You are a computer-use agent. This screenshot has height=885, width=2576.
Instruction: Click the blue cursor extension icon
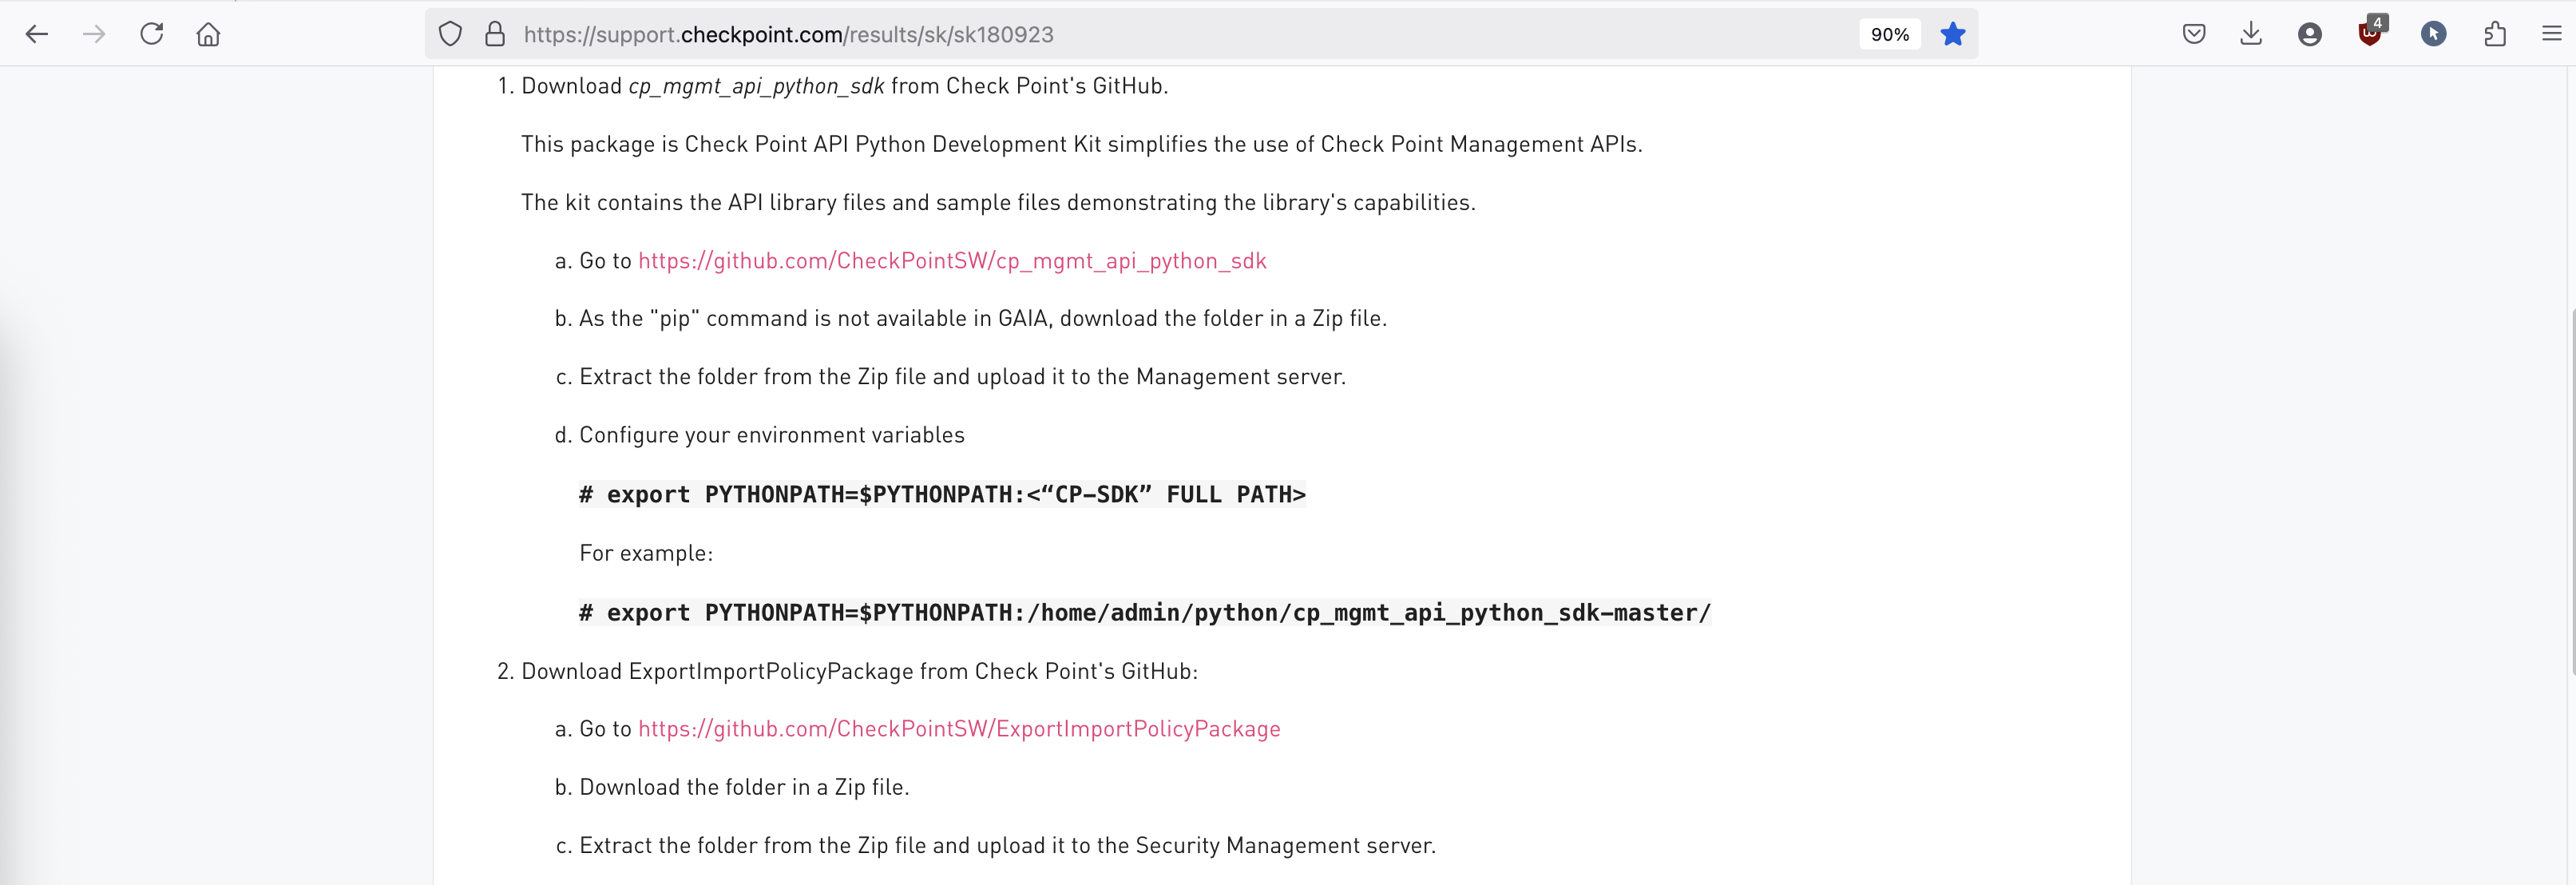tap(2433, 34)
